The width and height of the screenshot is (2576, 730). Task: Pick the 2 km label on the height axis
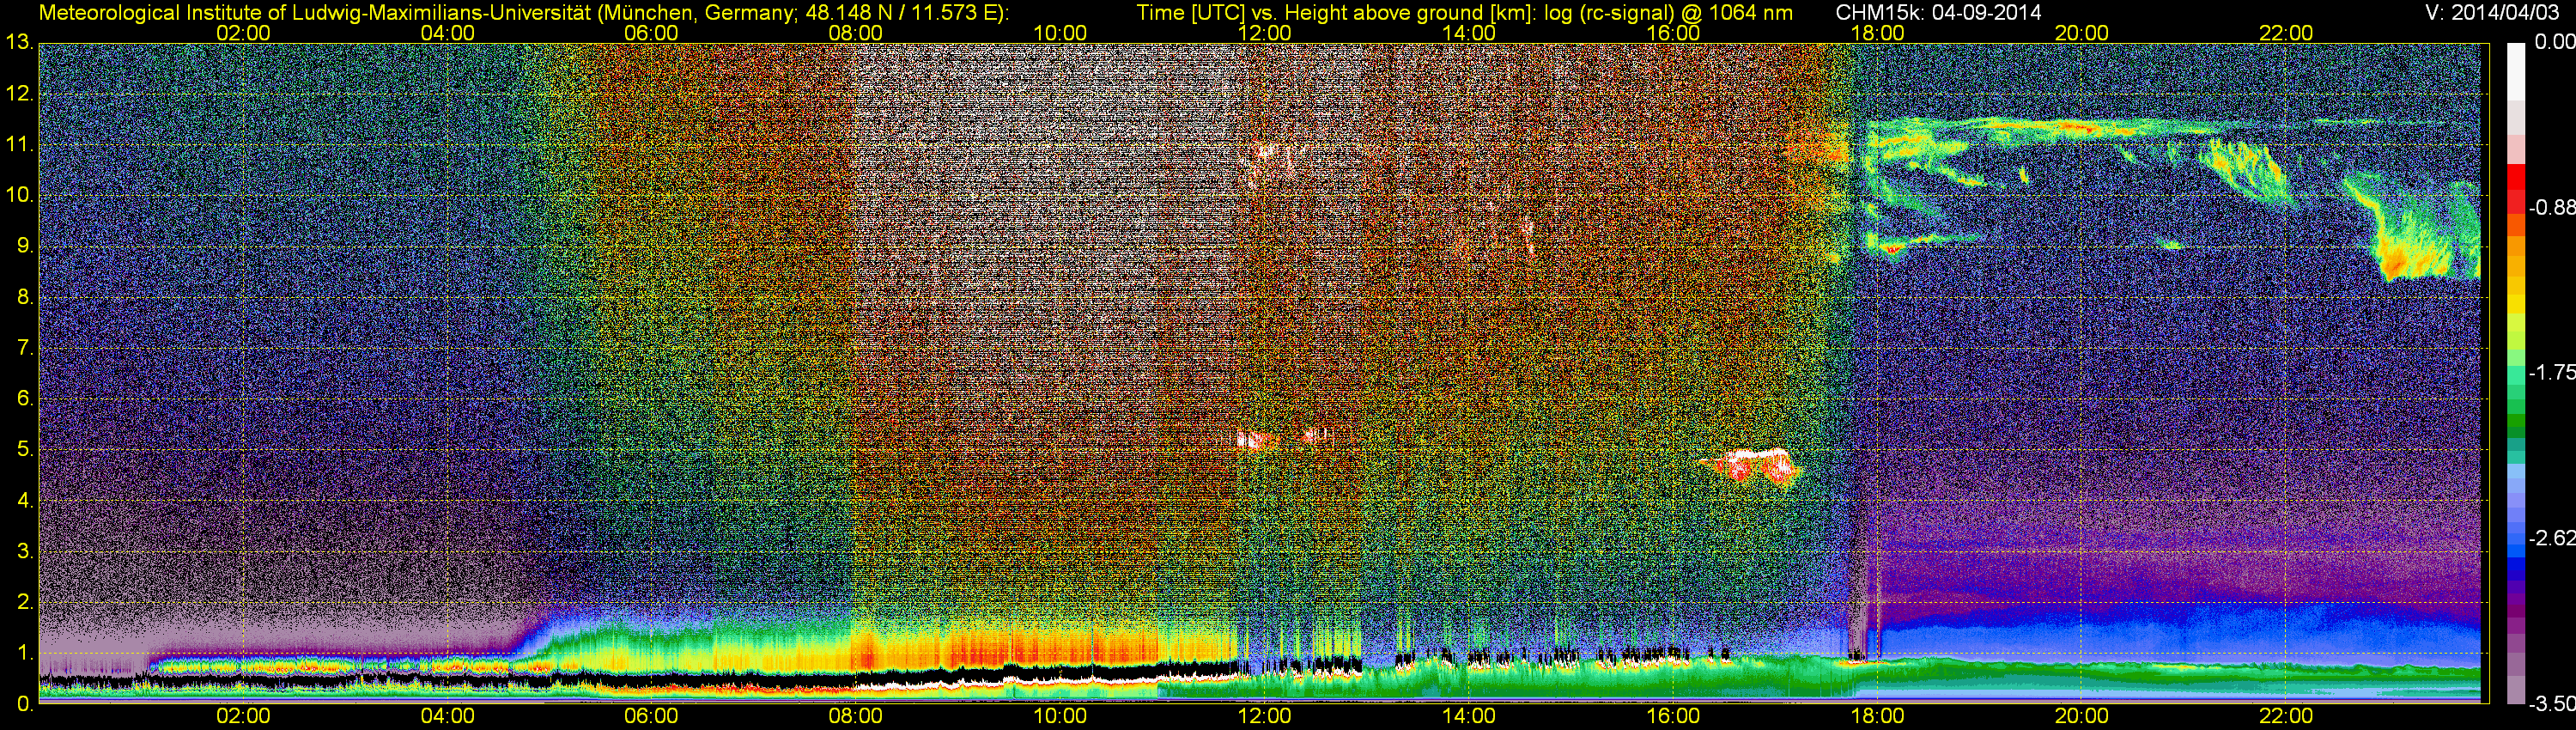[x=24, y=603]
